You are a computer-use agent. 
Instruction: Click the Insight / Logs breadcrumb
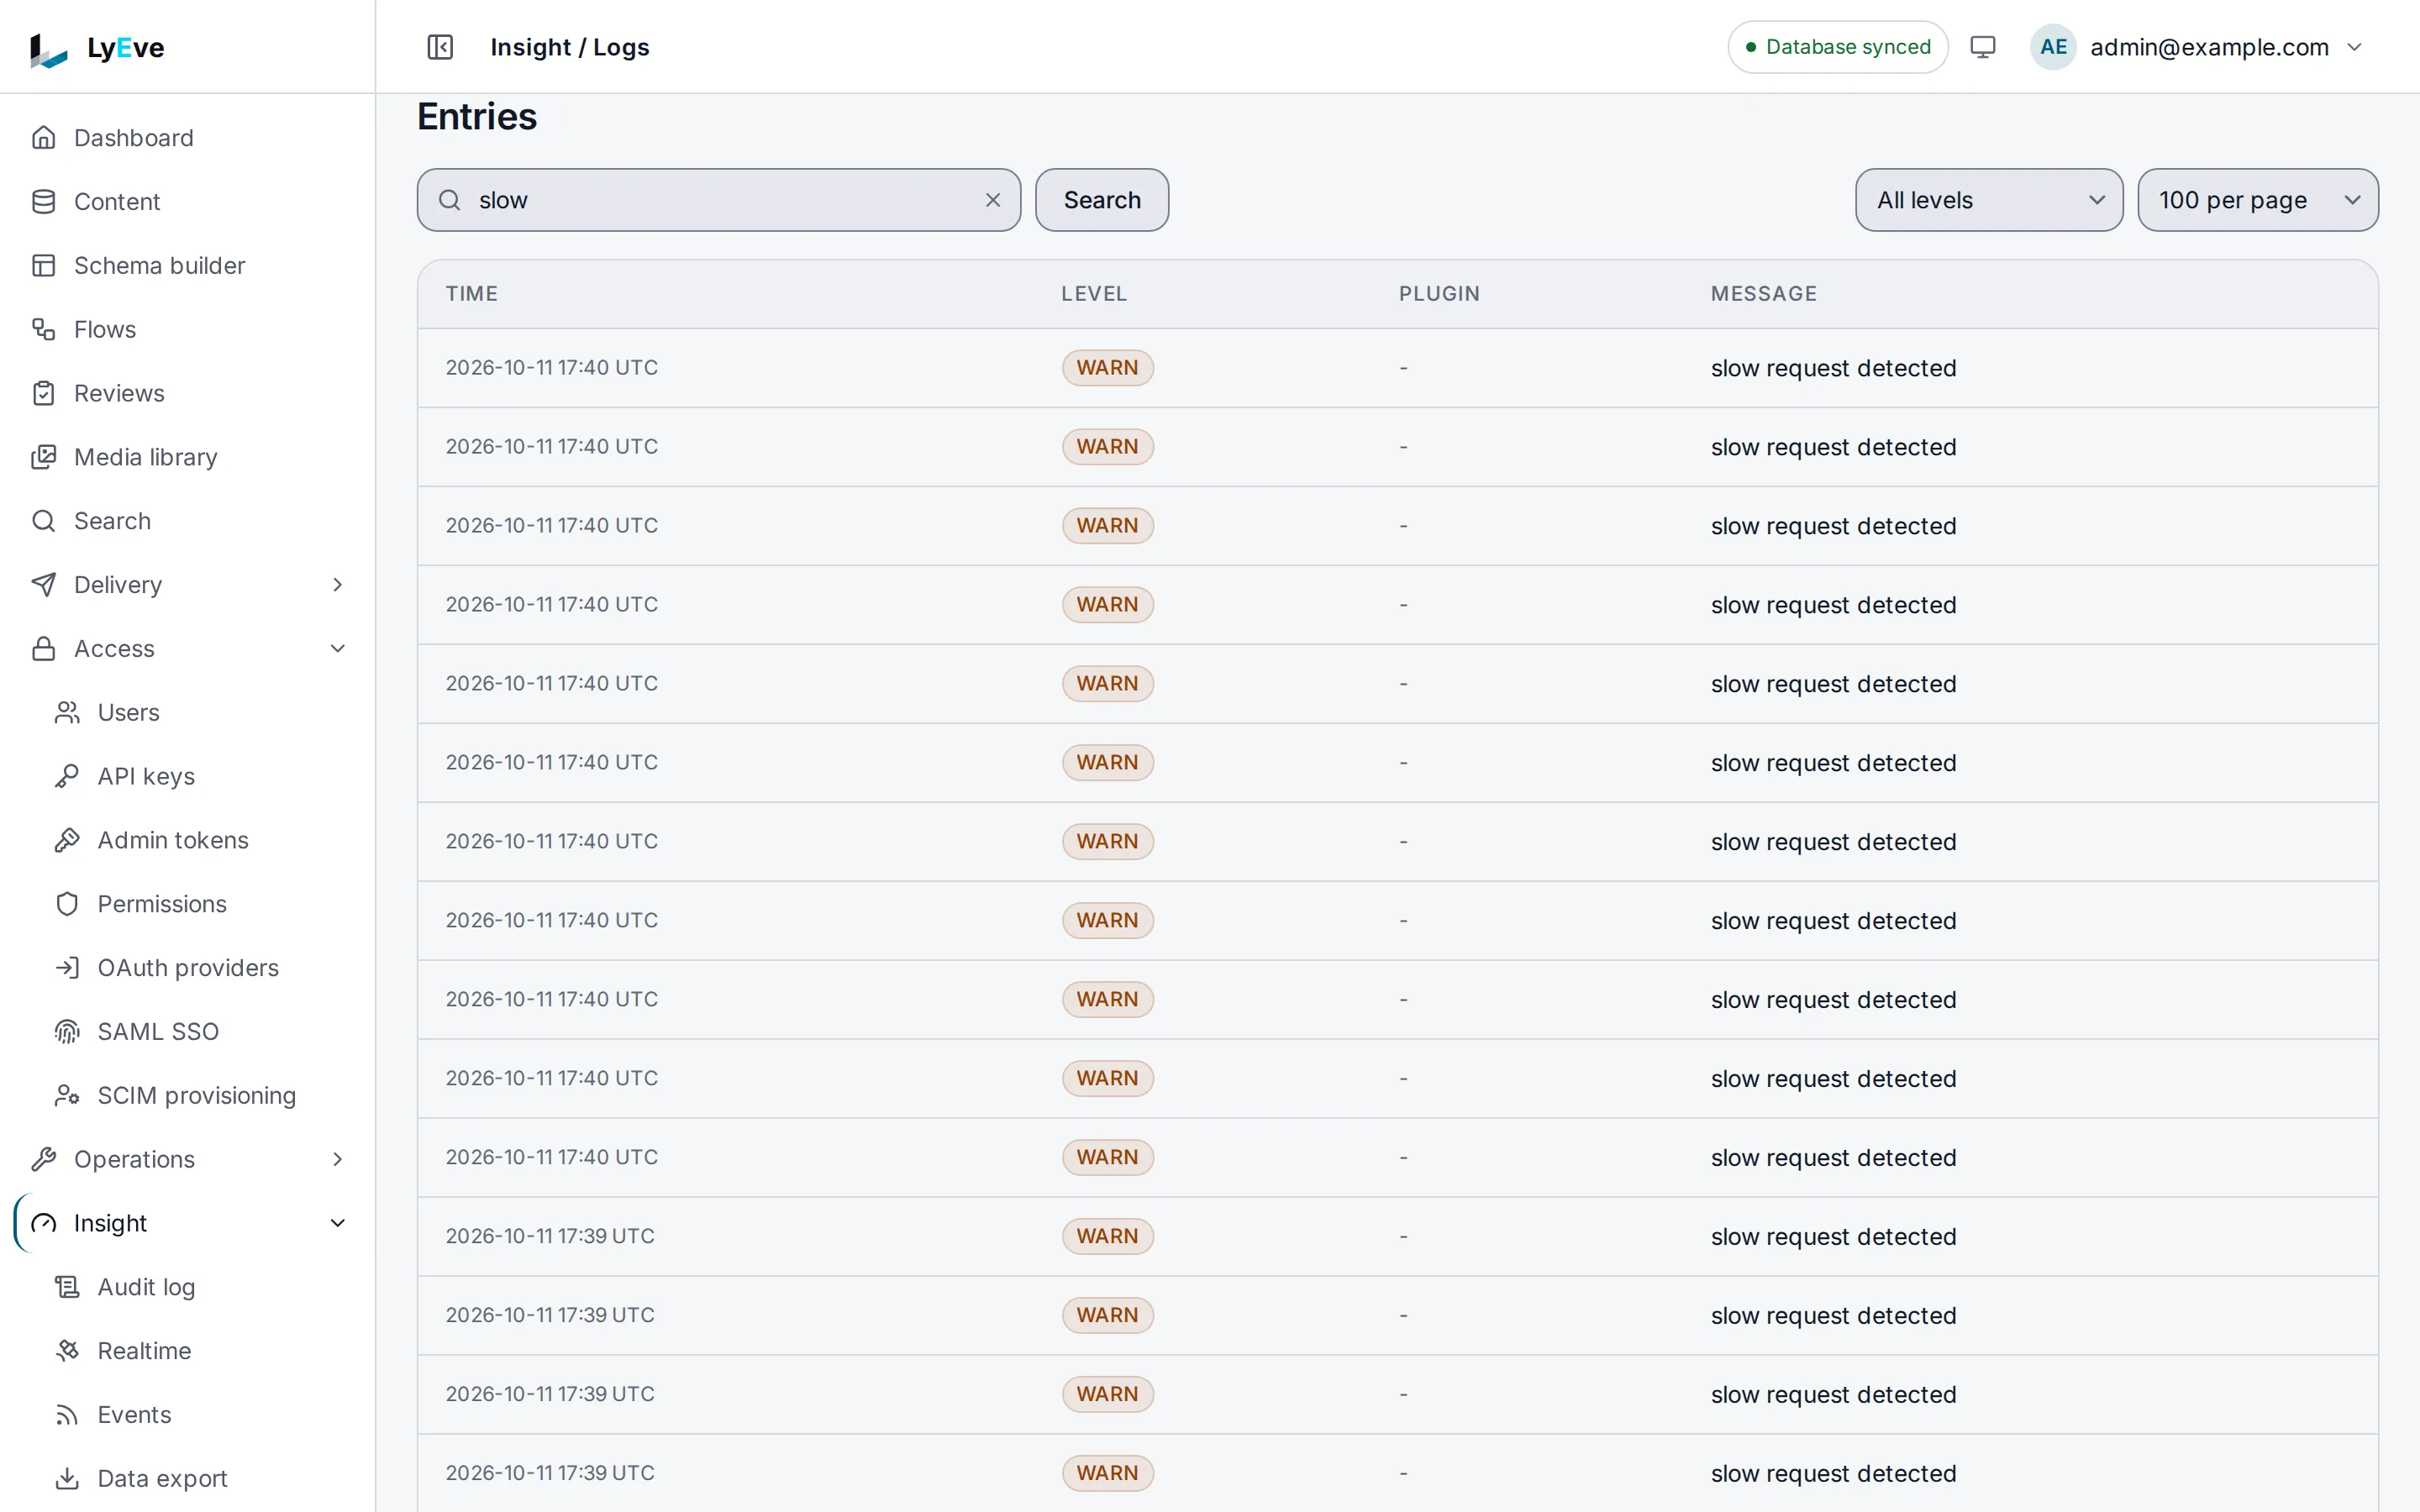click(x=570, y=47)
